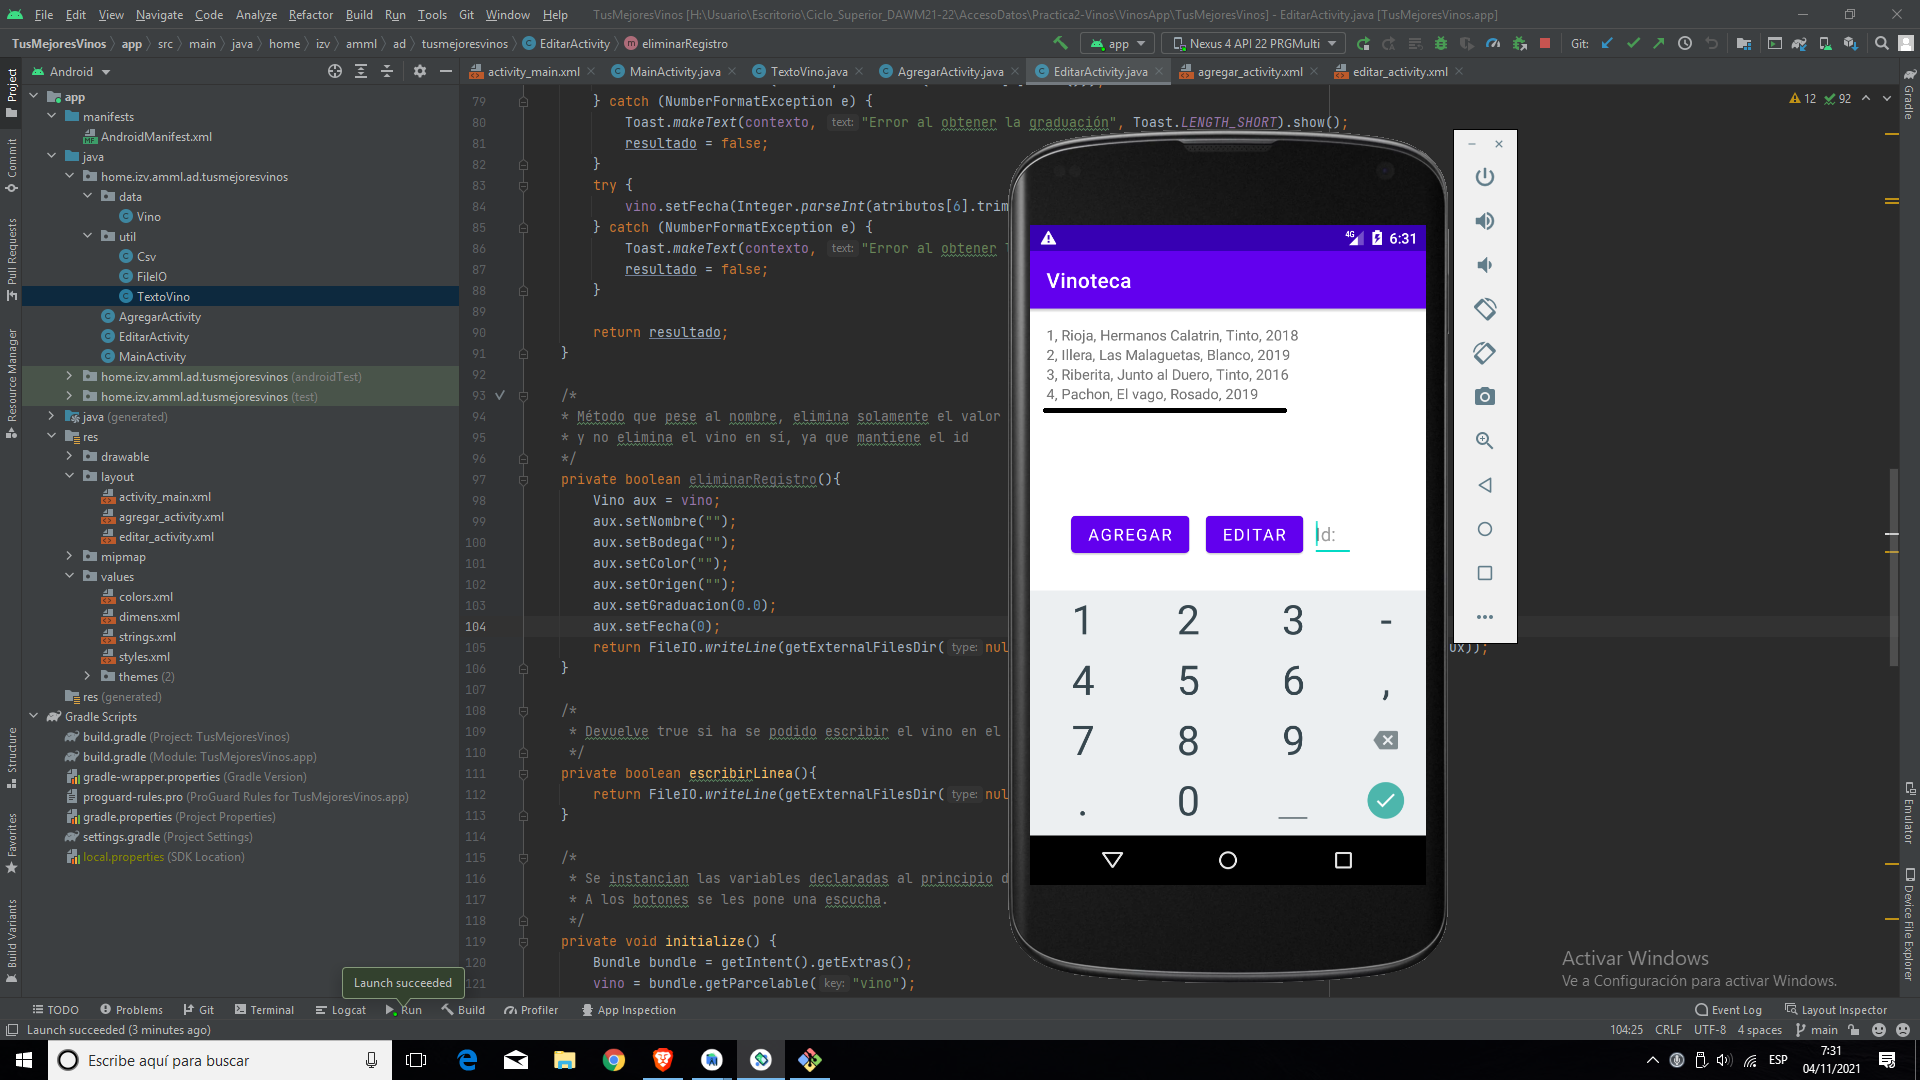1920x1080 pixels.
Task: Open the Gradle panel on the right
Action: point(1908,95)
